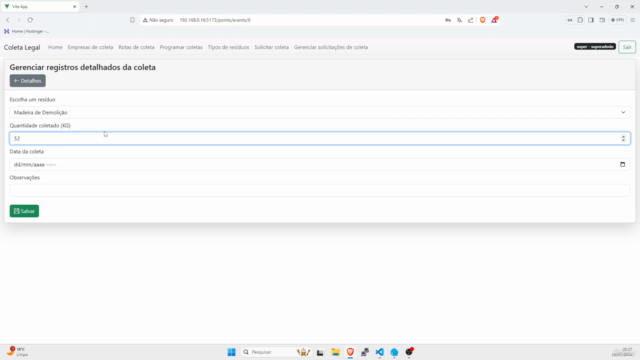Click the translate page icon
Screen dimensions: 640x360
click(459, 20)
